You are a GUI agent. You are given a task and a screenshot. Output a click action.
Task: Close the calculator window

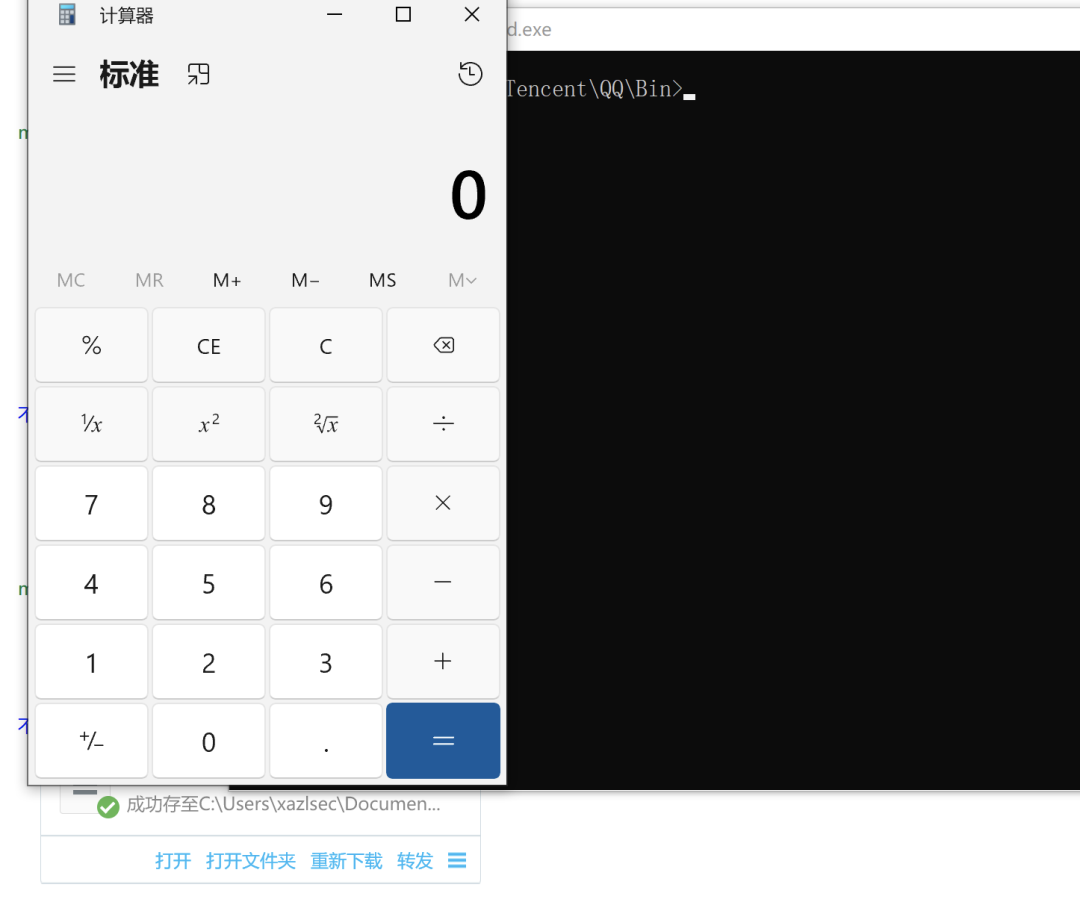coord(472,14)
